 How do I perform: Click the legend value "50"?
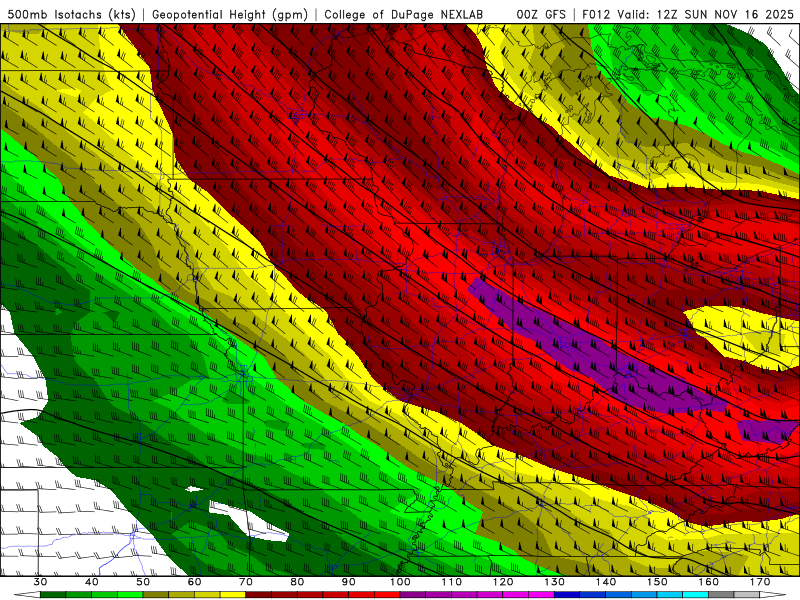(143, 582)
